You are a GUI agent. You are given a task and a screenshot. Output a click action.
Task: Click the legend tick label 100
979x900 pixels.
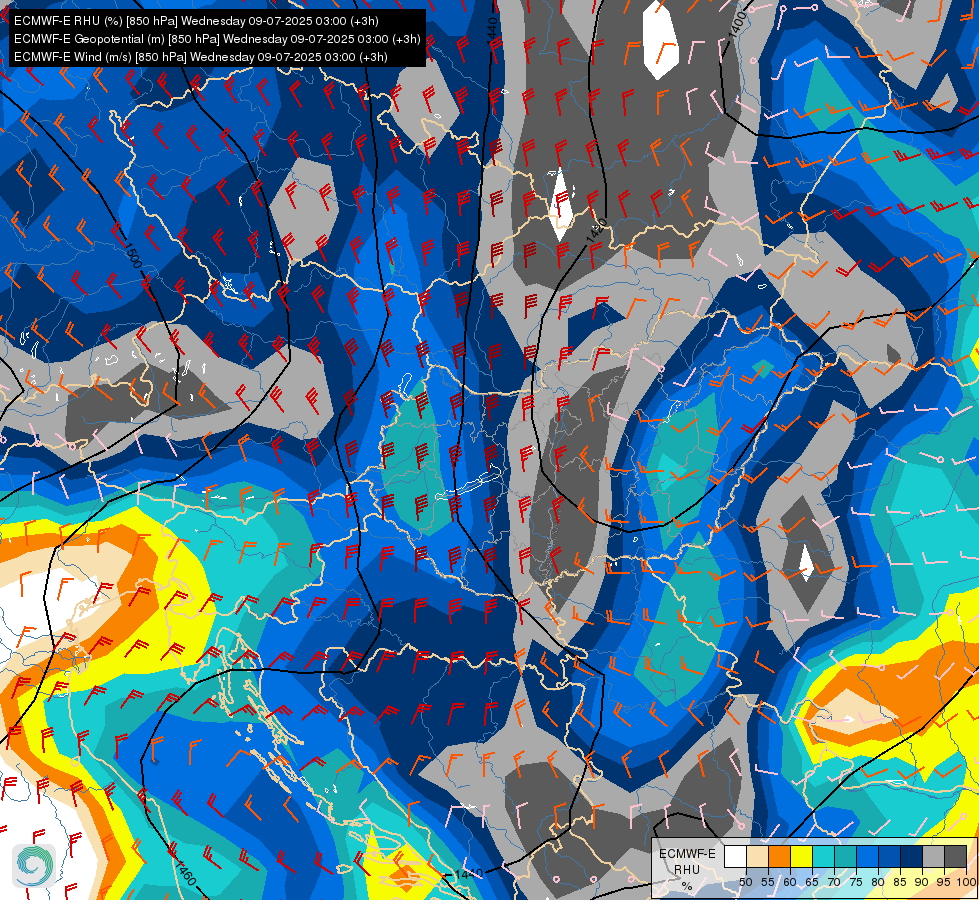[967, 882]
